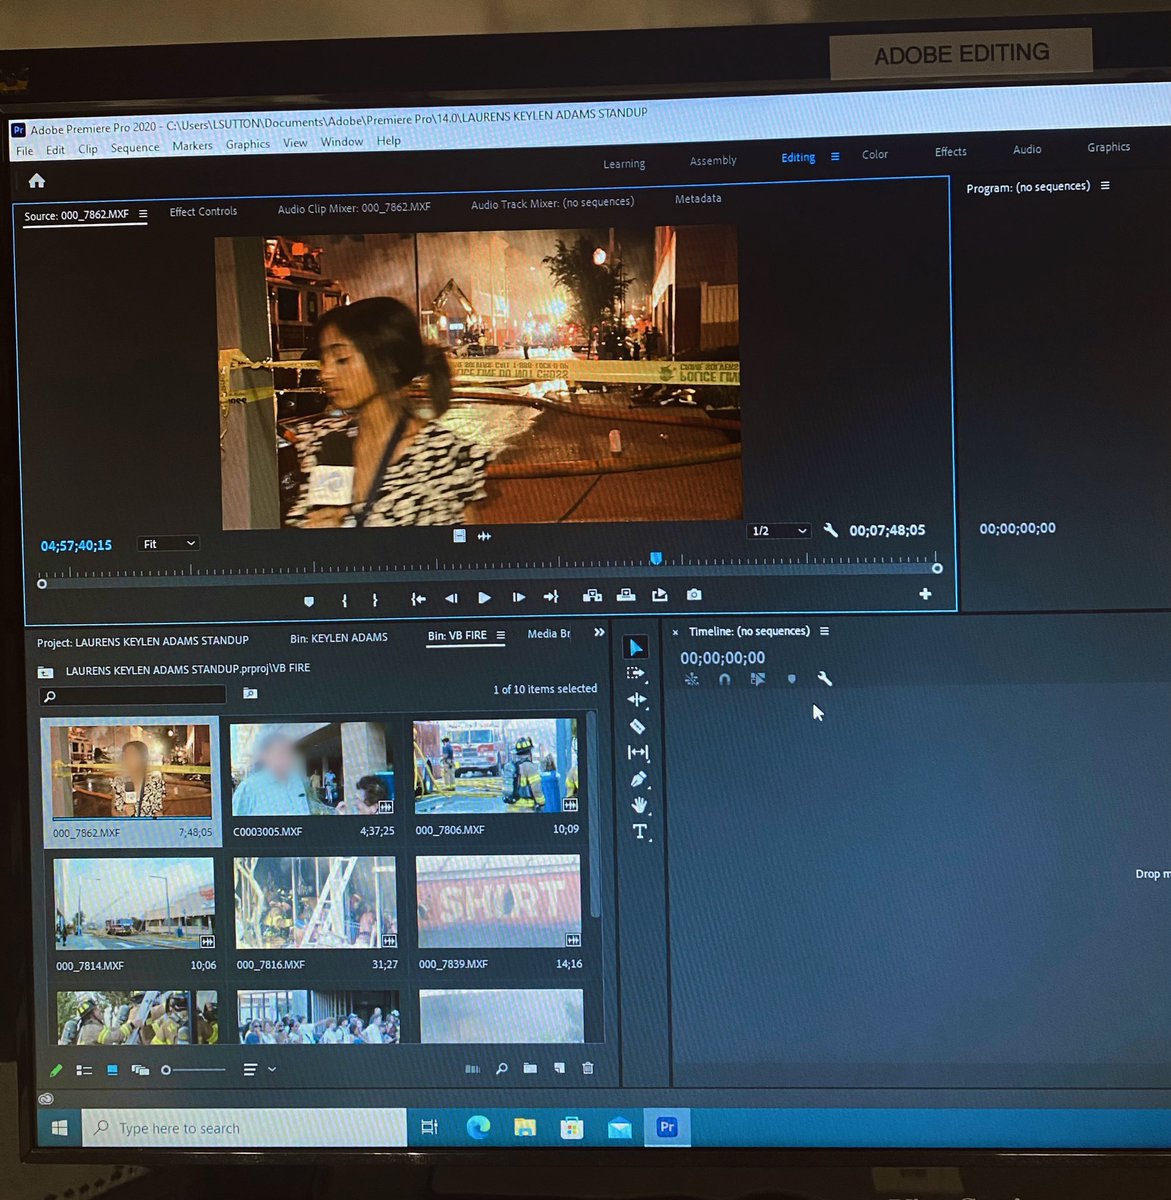Image resolution: width=1171 pixels, height=1200 pixels.
Task: Delete selected clip with the trash icon
Action: pos(587,1069)
